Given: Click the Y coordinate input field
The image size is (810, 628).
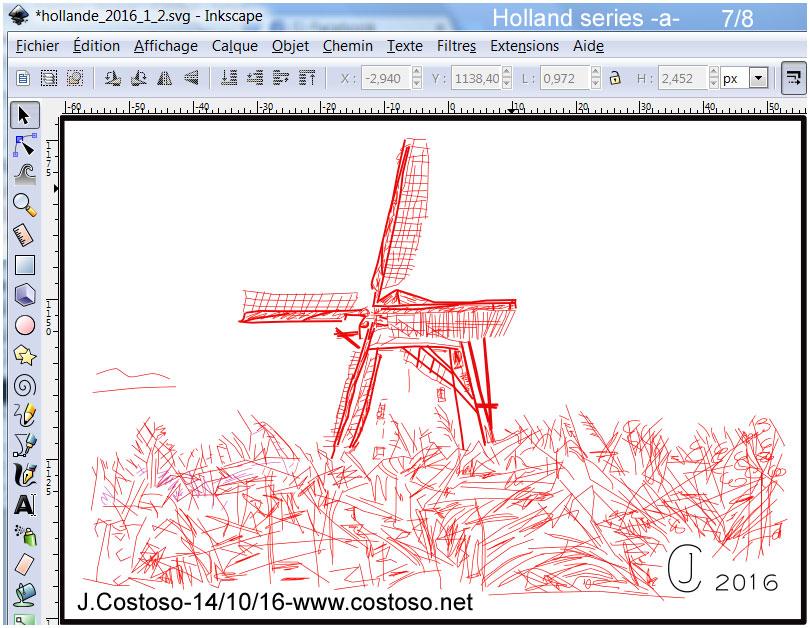Looking at the screenshot, I should [476, 78].
